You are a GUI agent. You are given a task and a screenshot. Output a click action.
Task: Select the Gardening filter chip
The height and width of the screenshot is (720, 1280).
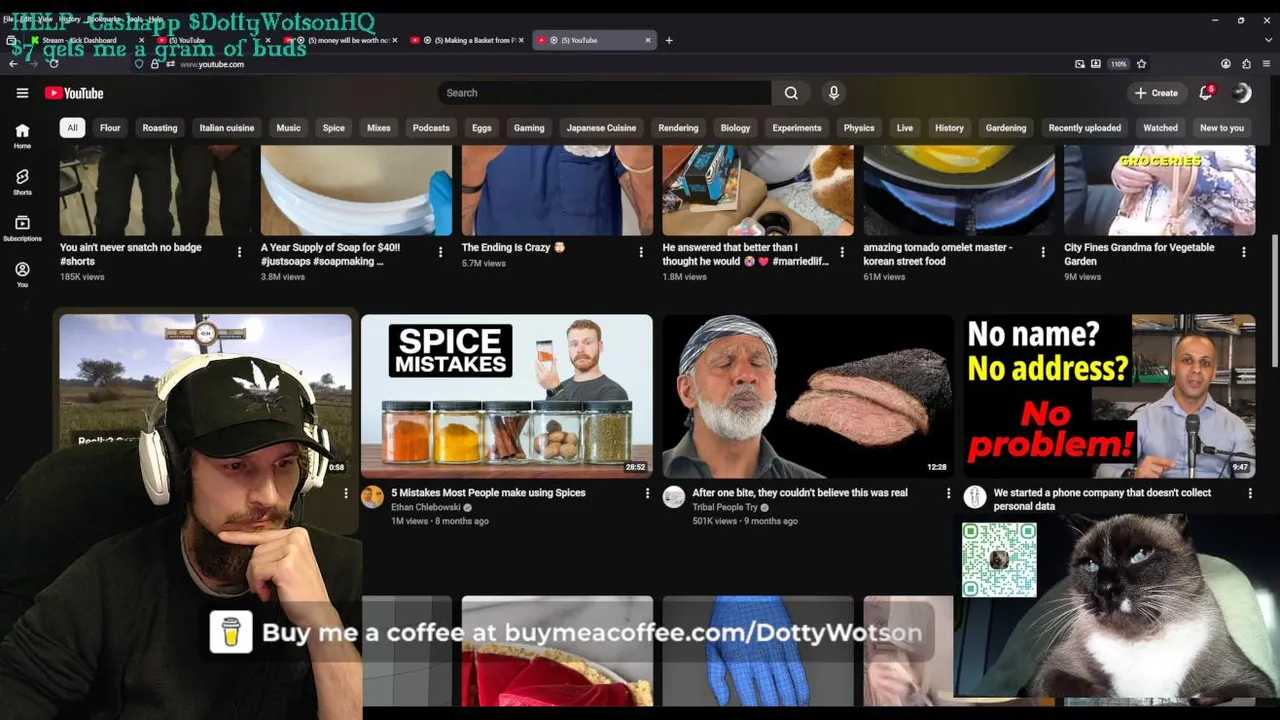pos(1006,128)
